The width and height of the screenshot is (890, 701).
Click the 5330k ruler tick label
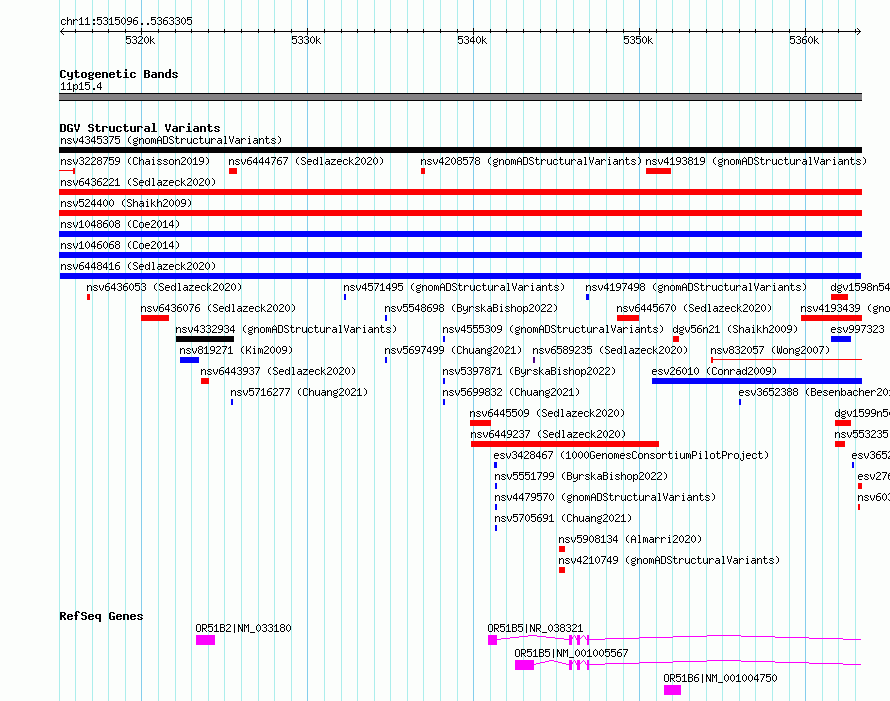[306, 40]
